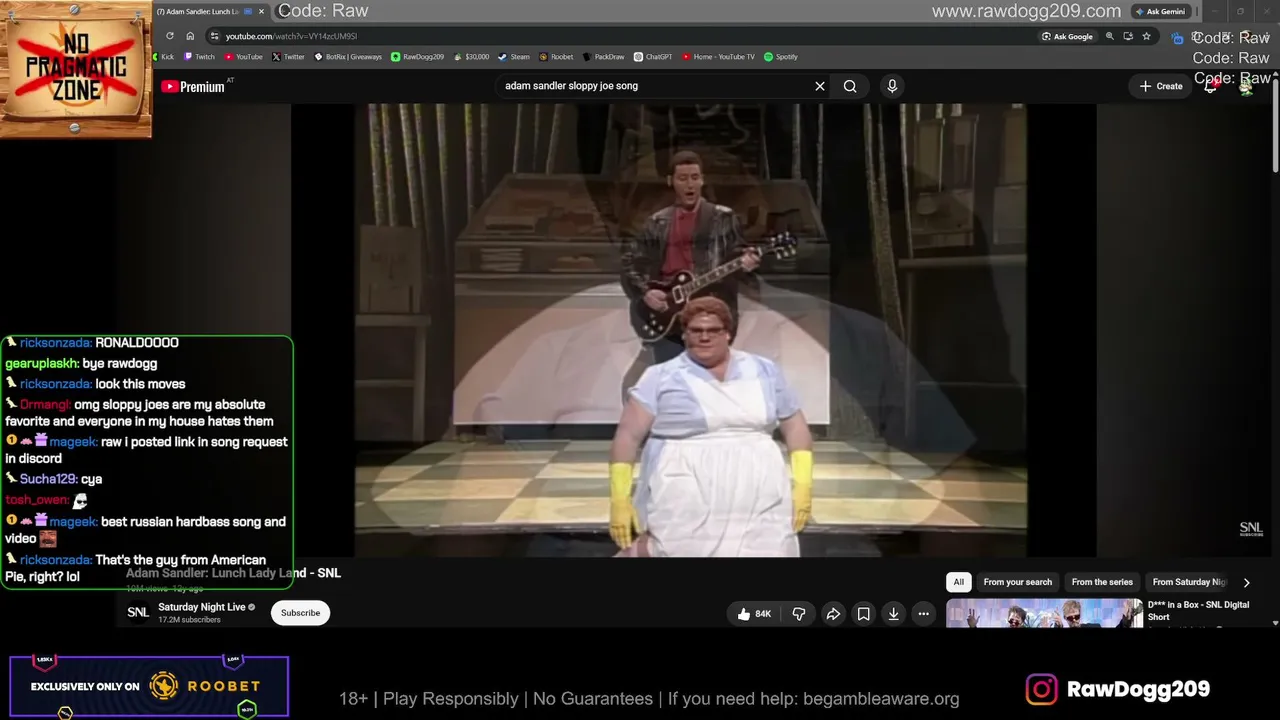
Task: Open the Steam bookmark
Action: point(514,57)
